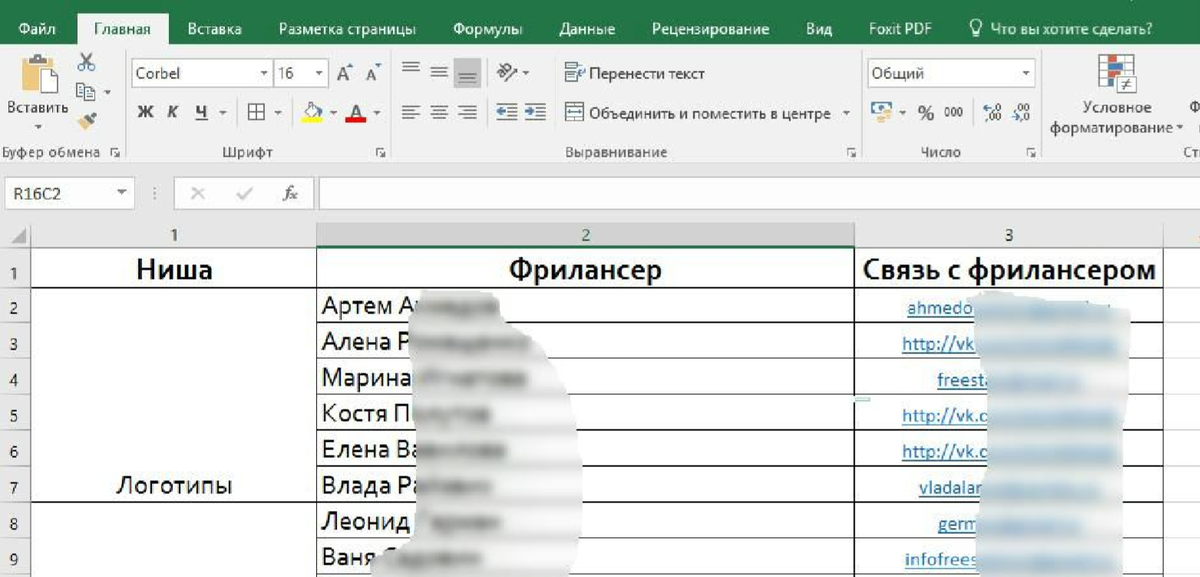The image size is (1200, 577).
Task: Open Выравнивание group dialog launcher
Action: click(x=851, y=153)
